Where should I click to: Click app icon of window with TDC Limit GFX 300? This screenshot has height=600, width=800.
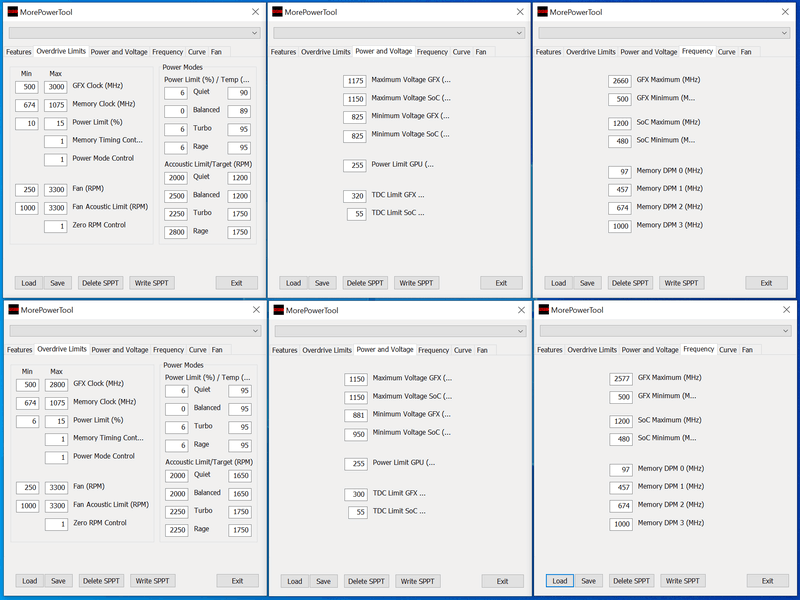coord(279,310)
